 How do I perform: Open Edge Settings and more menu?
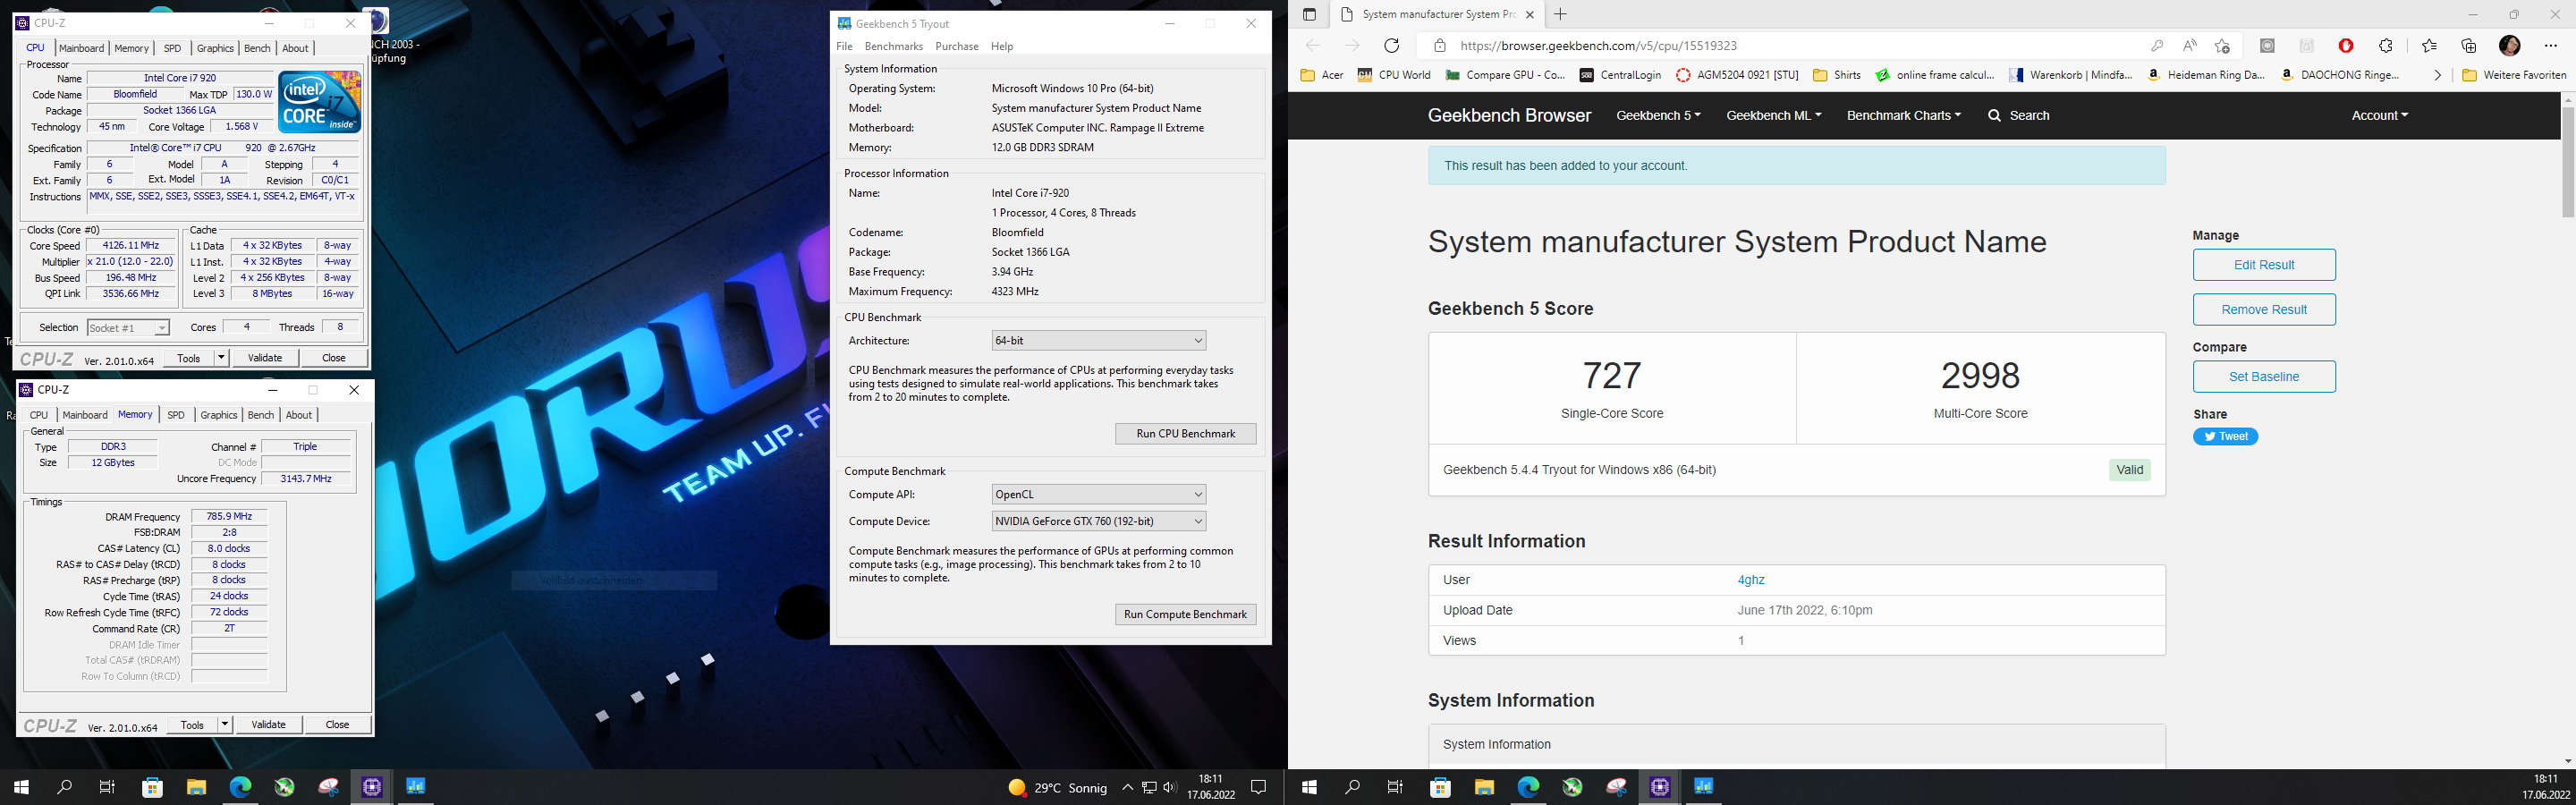2550,46
